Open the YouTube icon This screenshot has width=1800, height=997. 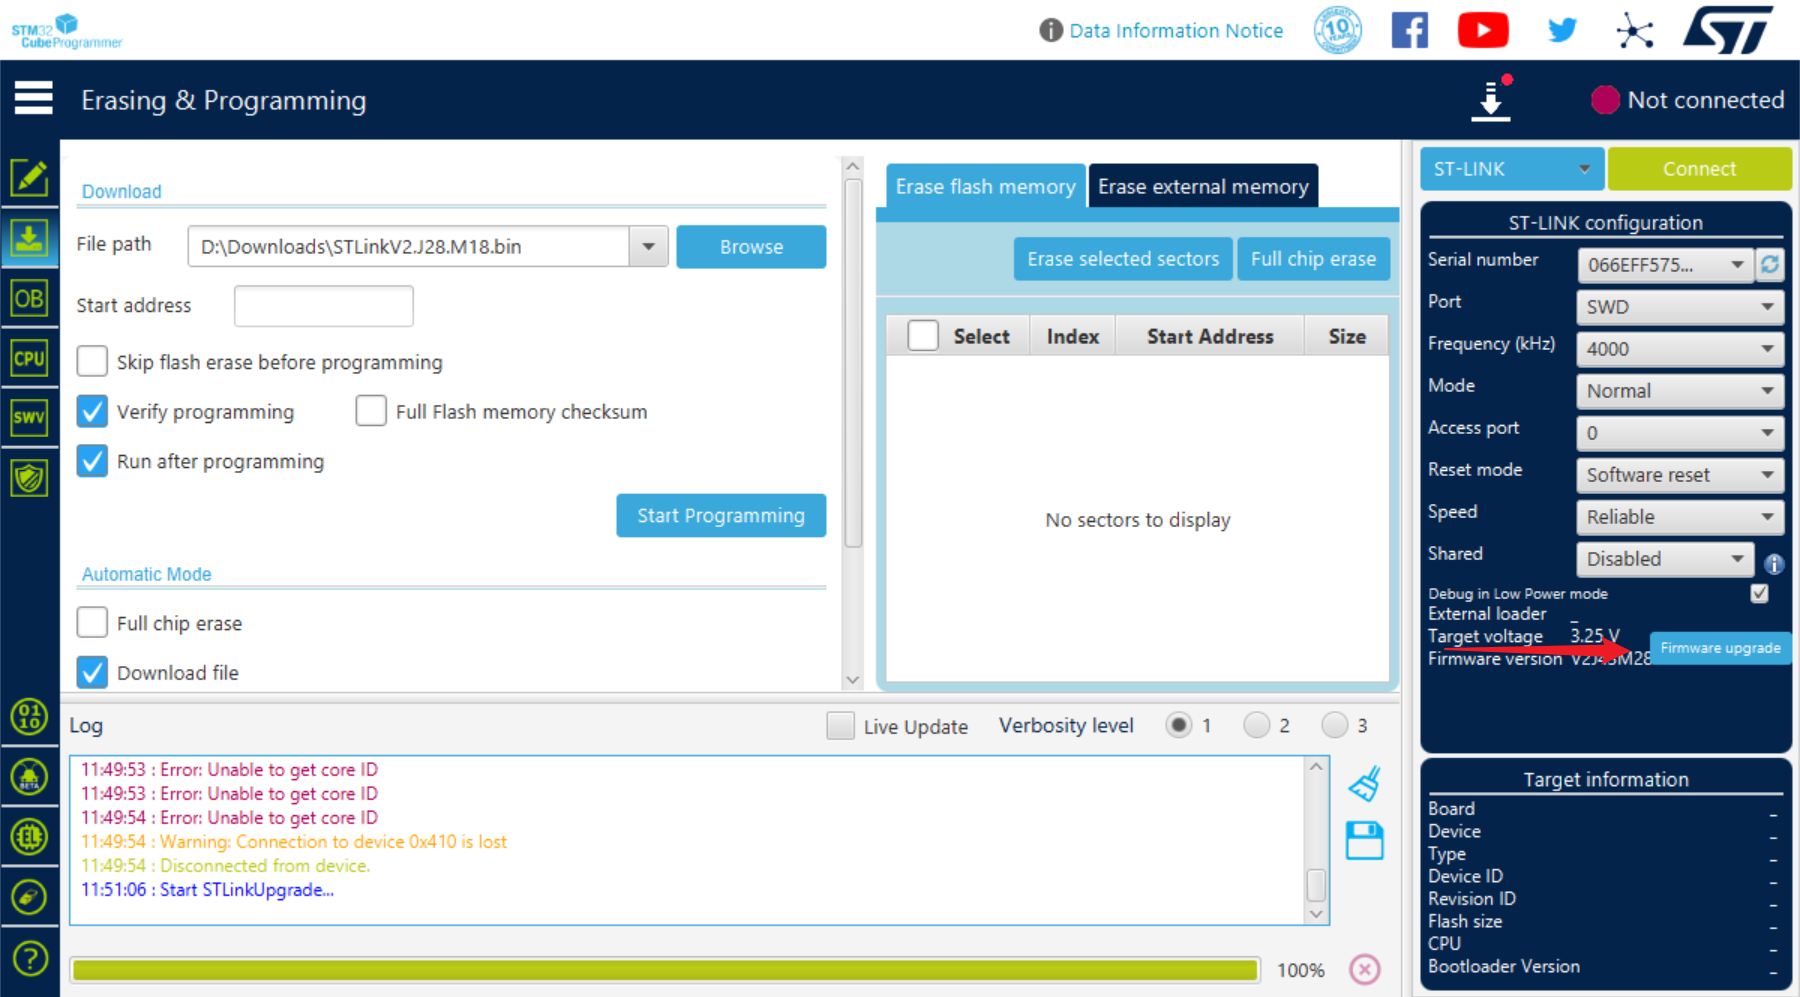click(x=1483, y=30)
